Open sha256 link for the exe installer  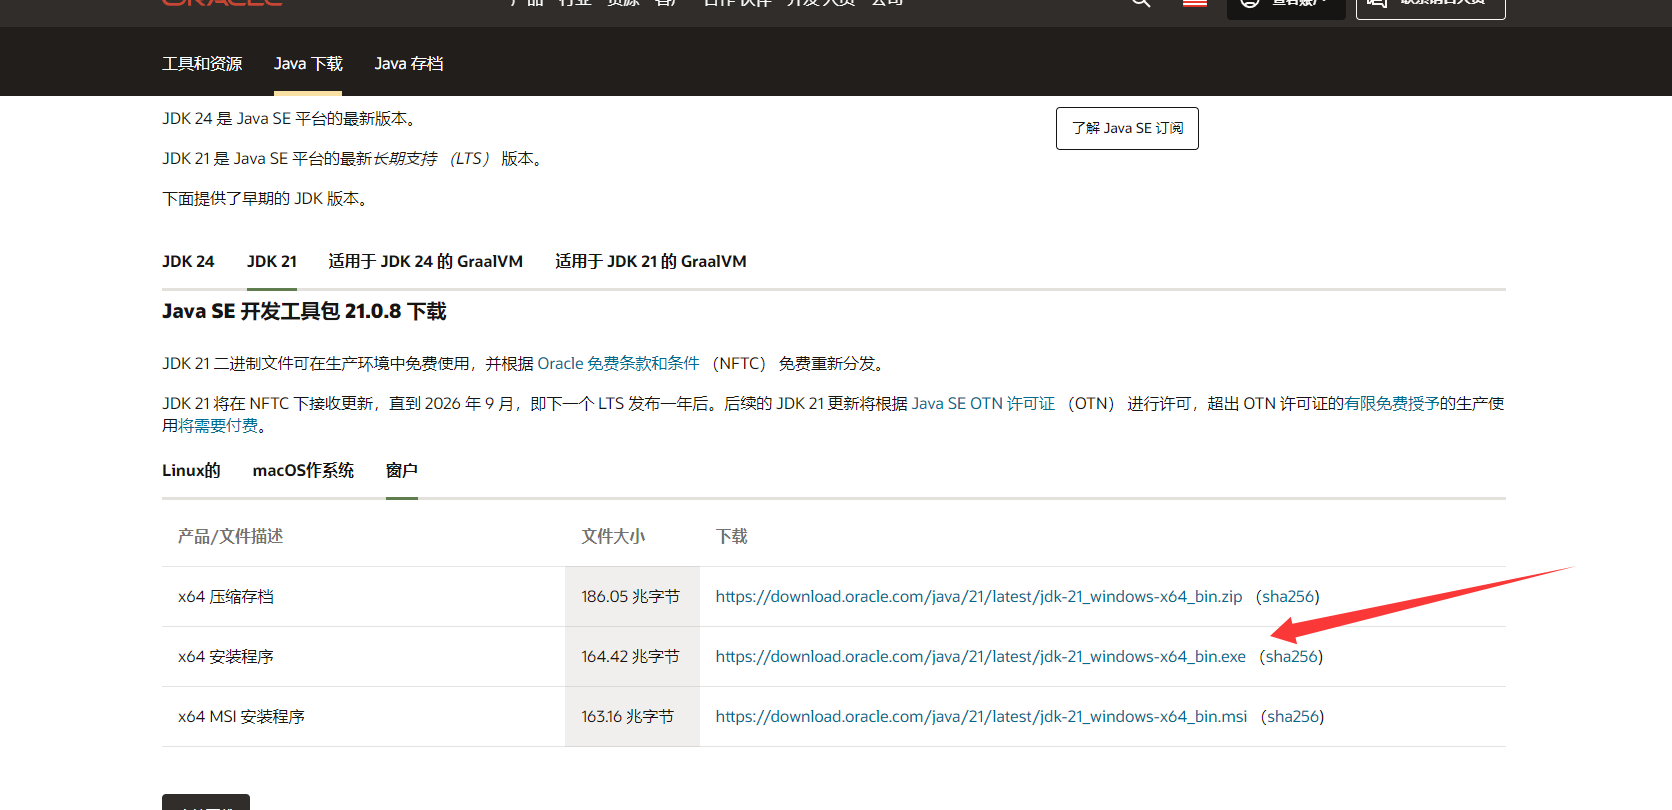(x=1291, y=656)
